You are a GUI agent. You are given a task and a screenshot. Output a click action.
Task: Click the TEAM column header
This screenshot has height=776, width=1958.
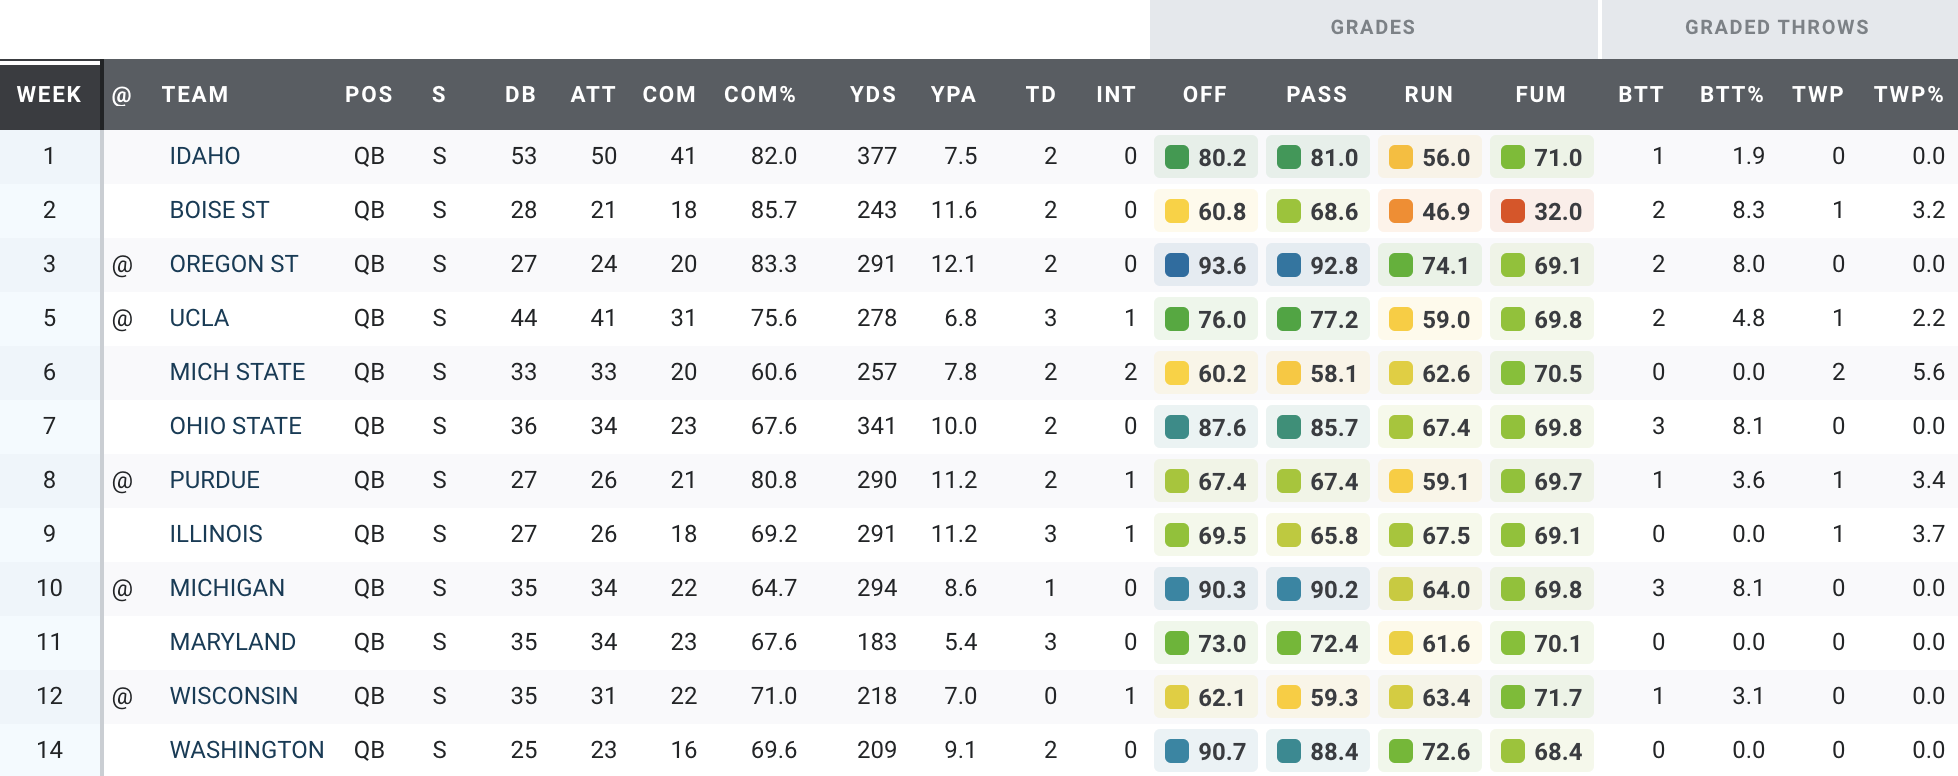[195, 95]
